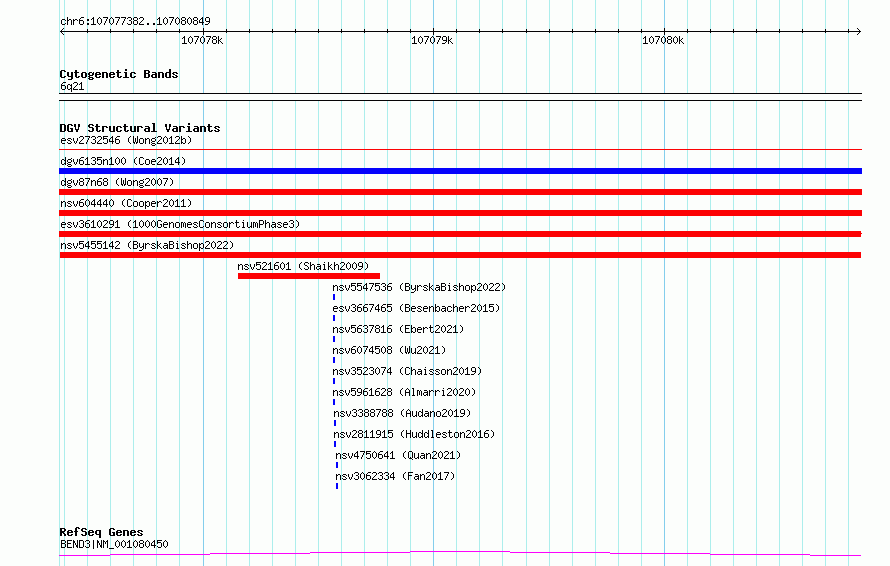Open nsv604440 (Cooper2011) variant label
Viewport: 890px width, 566px height.
coord(126,203)
